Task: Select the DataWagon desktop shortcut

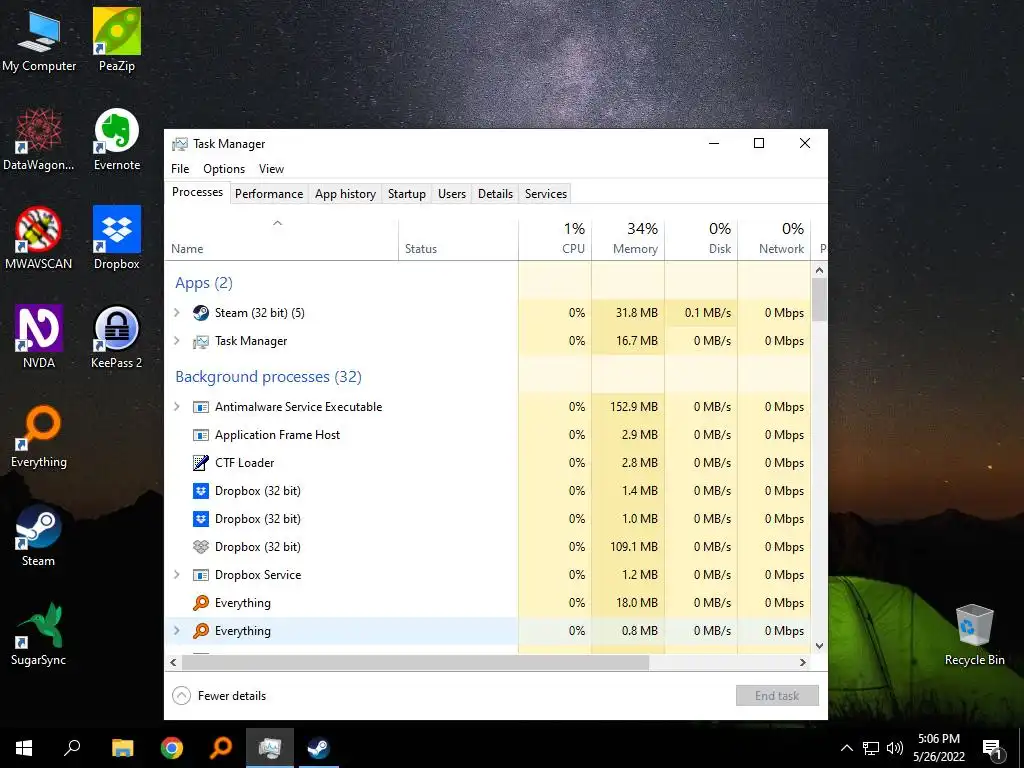Action: (39, 140)
